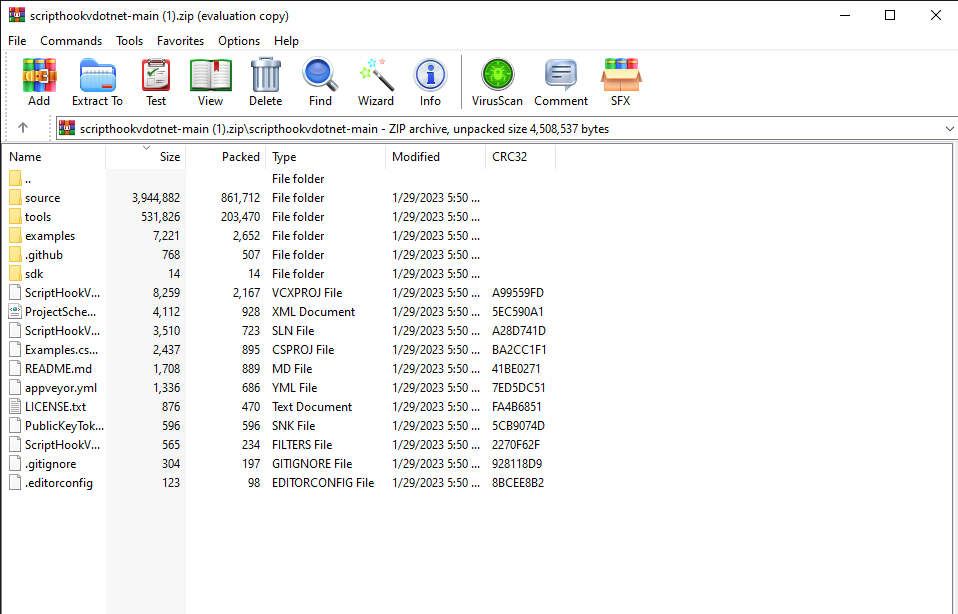
Task: Open the Tools menu
Action: click(130, 40)
